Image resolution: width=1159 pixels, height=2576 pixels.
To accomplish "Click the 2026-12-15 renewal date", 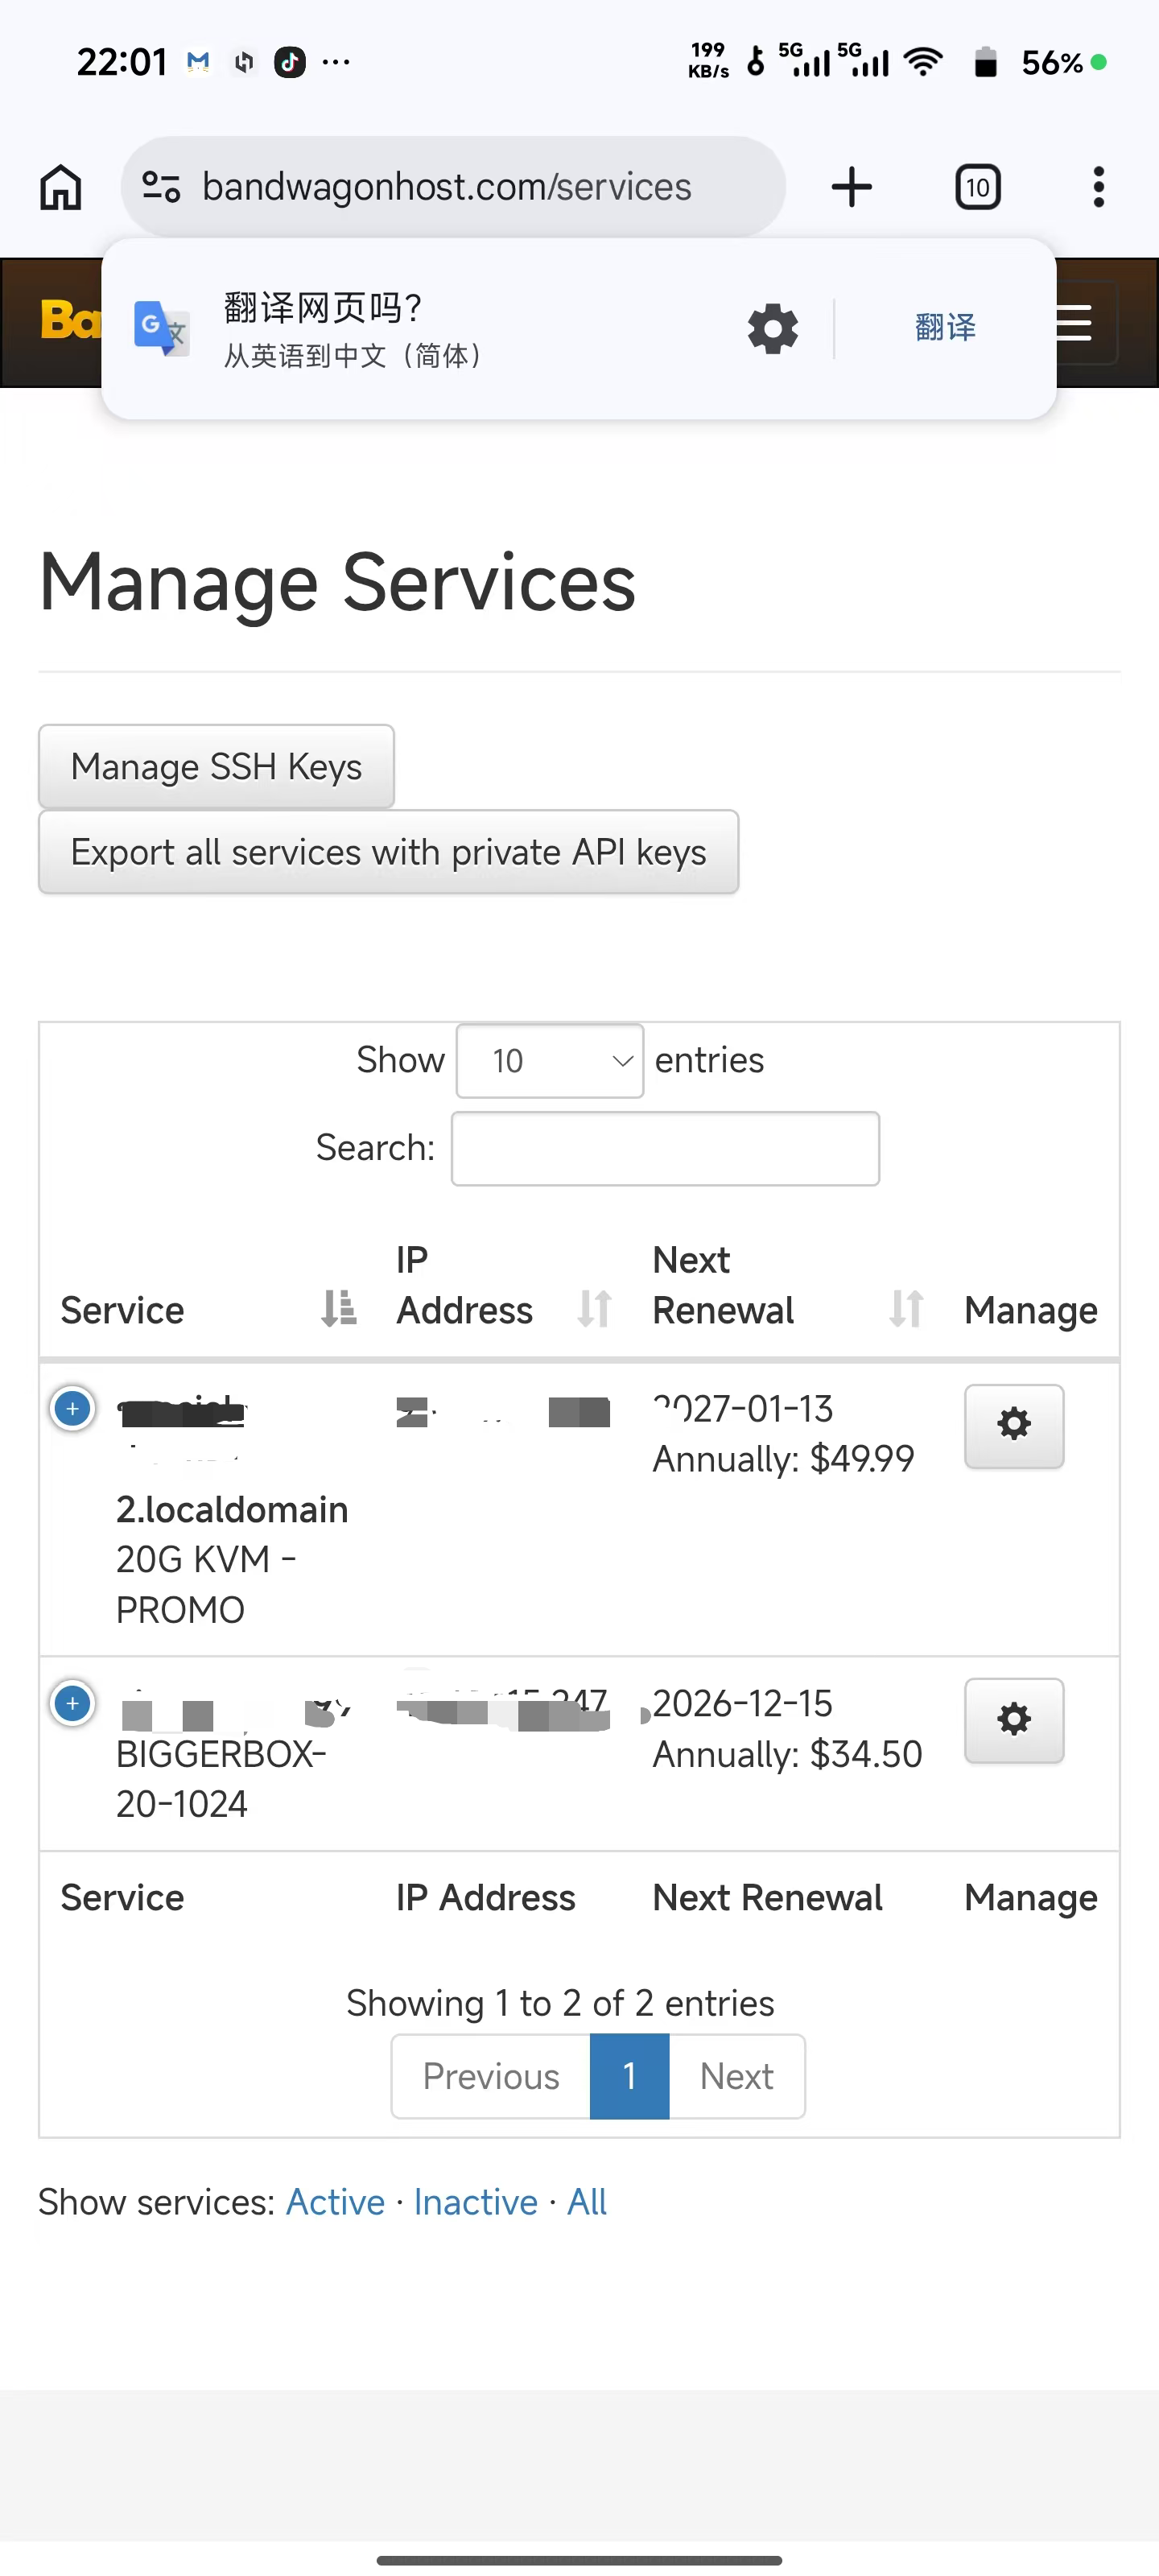I will pos(743,1703).
